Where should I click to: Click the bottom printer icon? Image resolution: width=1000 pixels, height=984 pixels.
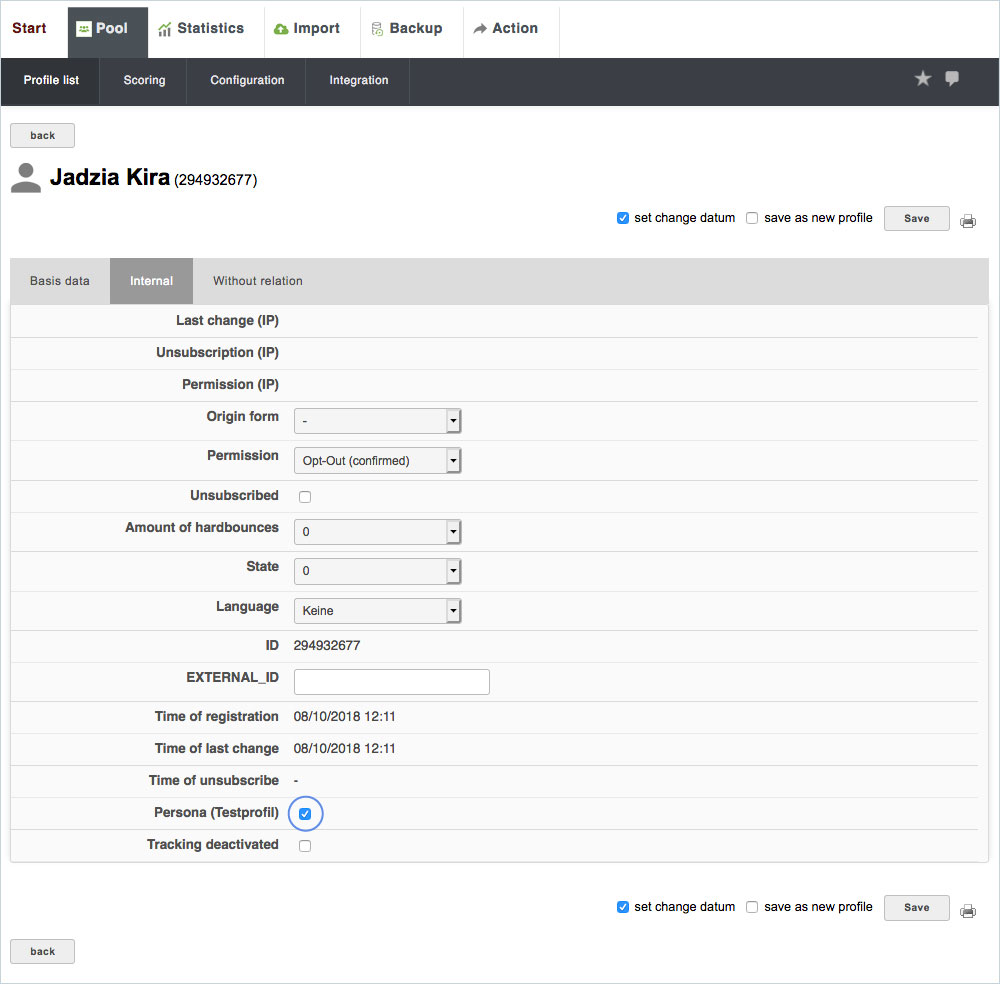click(968, 910)
